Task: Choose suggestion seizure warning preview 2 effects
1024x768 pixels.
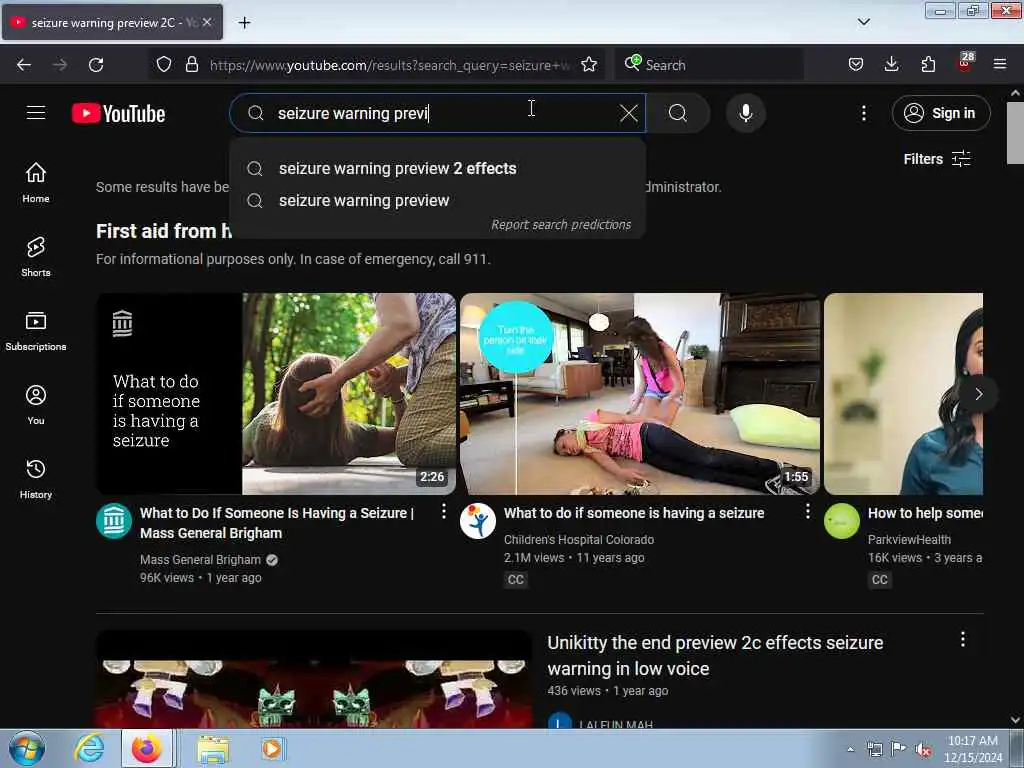Action: (438, 168)
